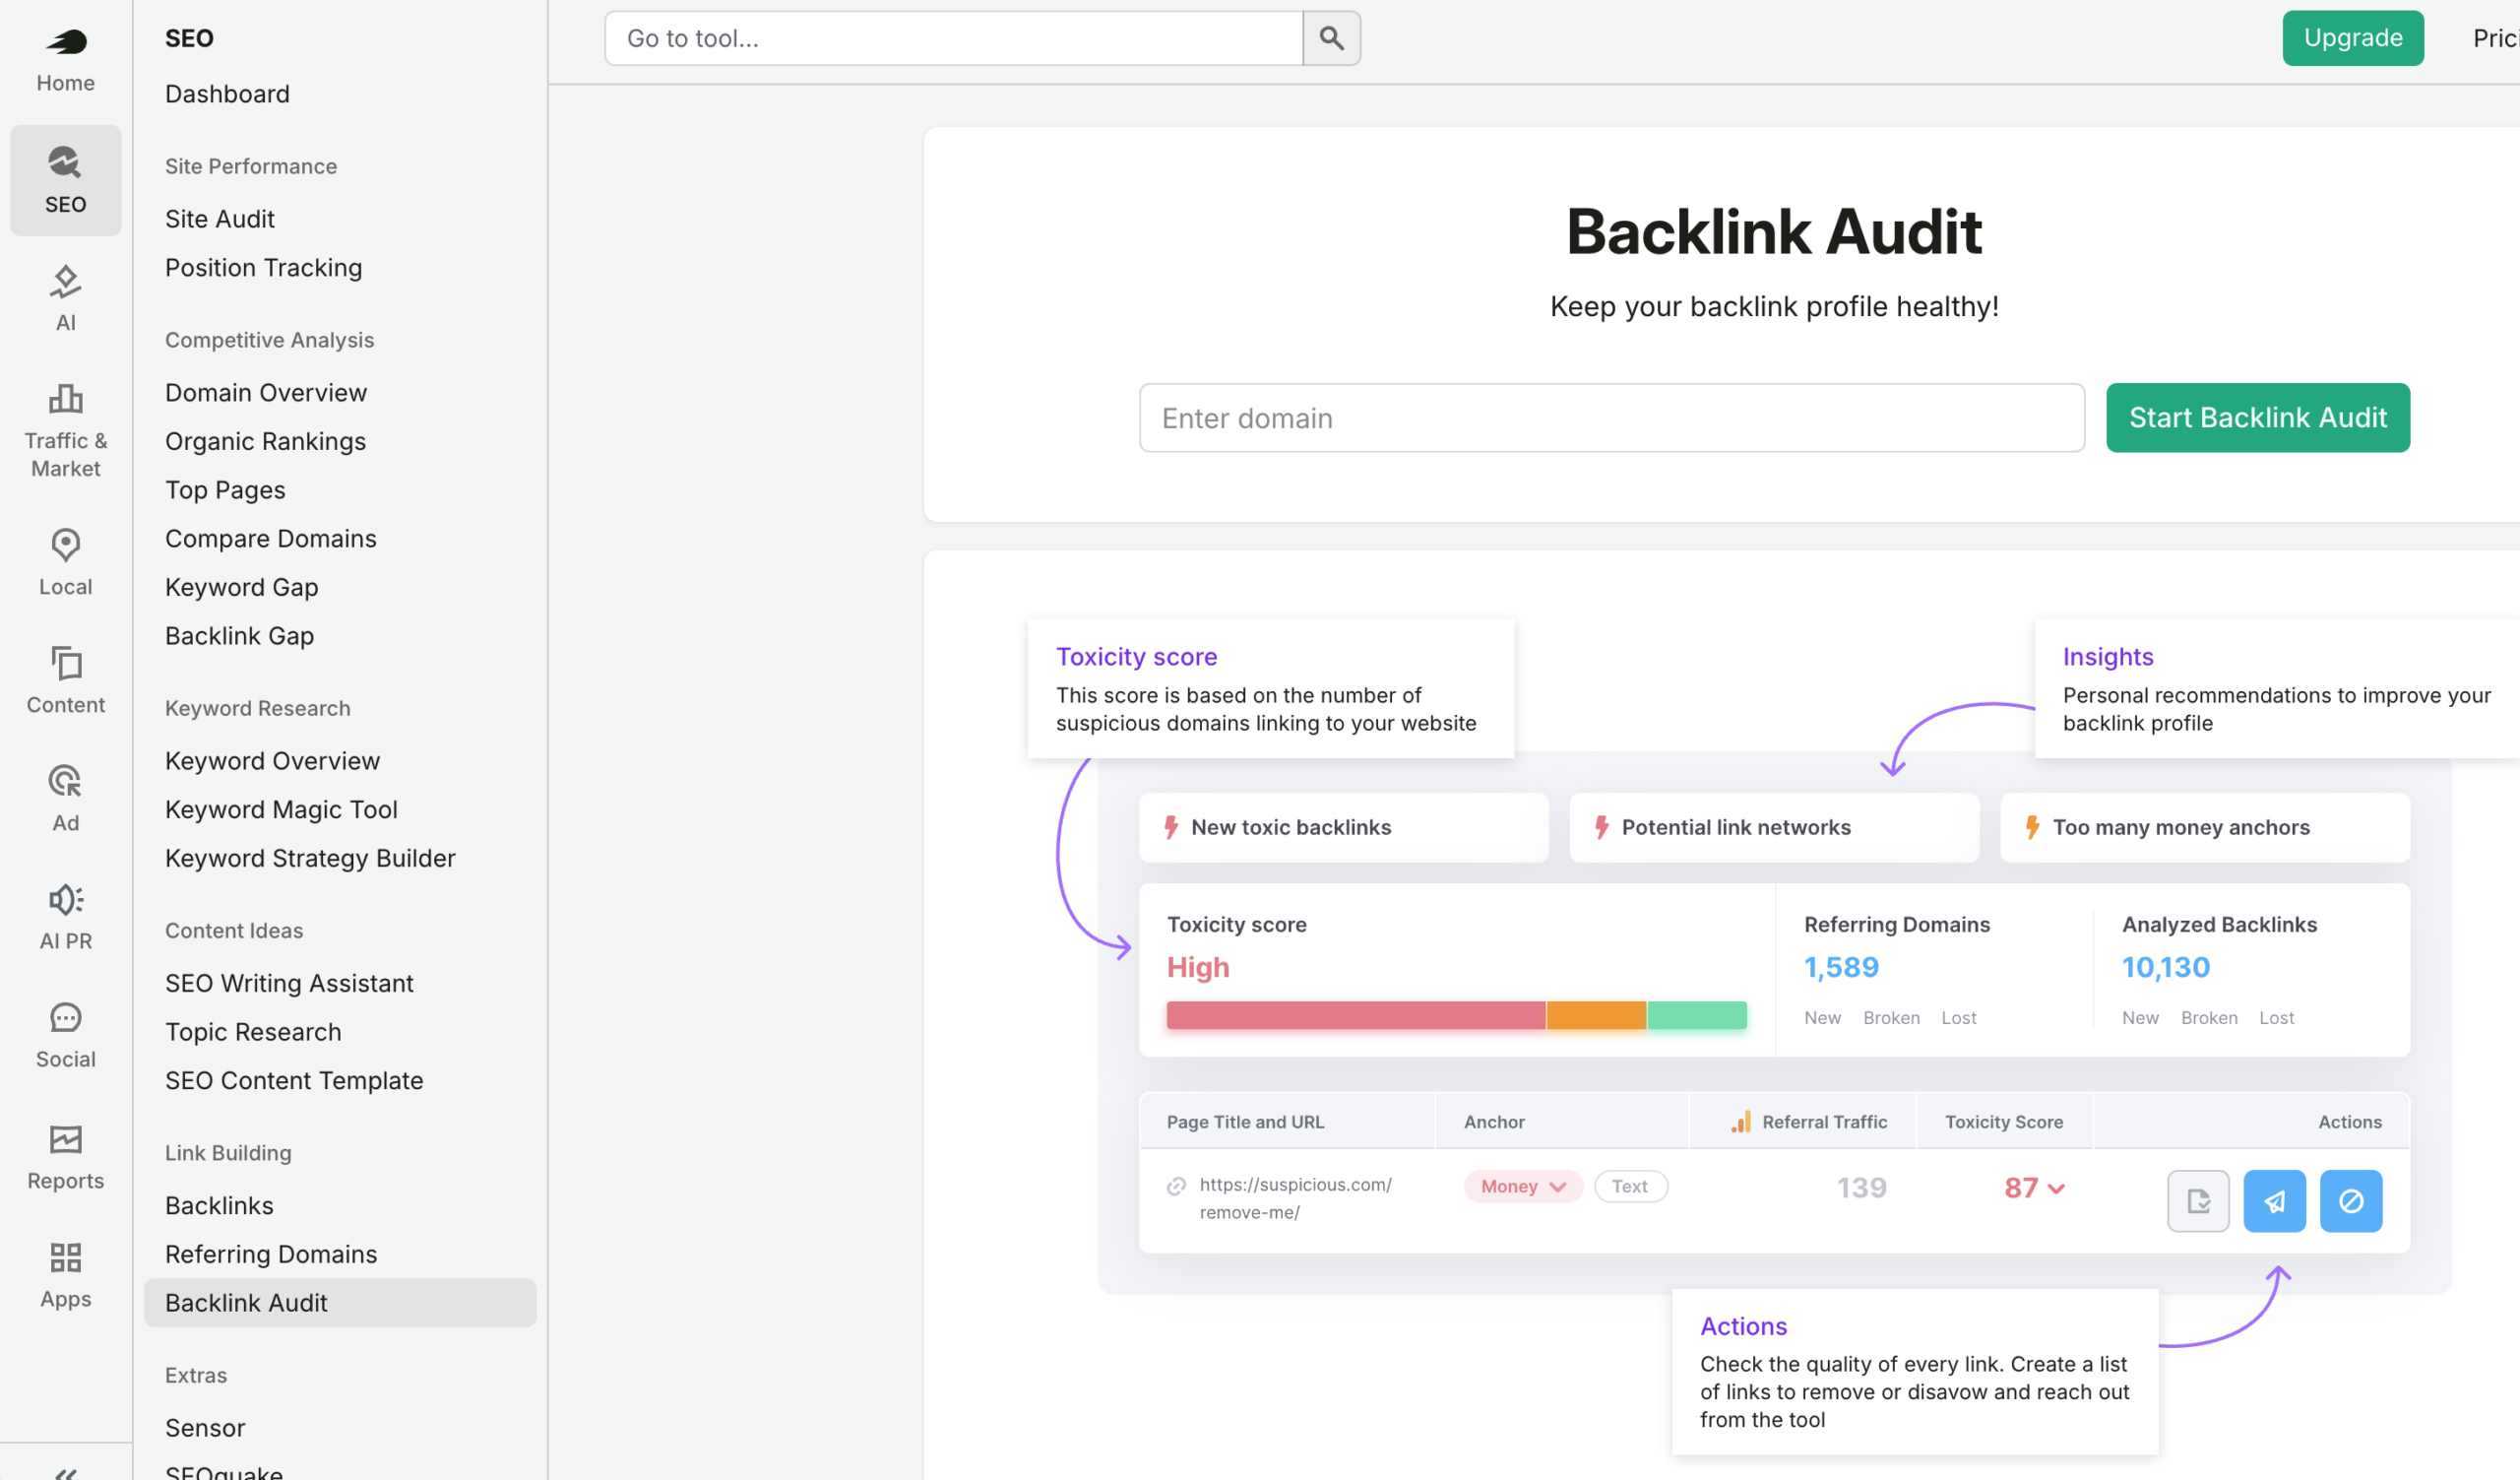Focus the Go to tool search box

coord(954,38)
